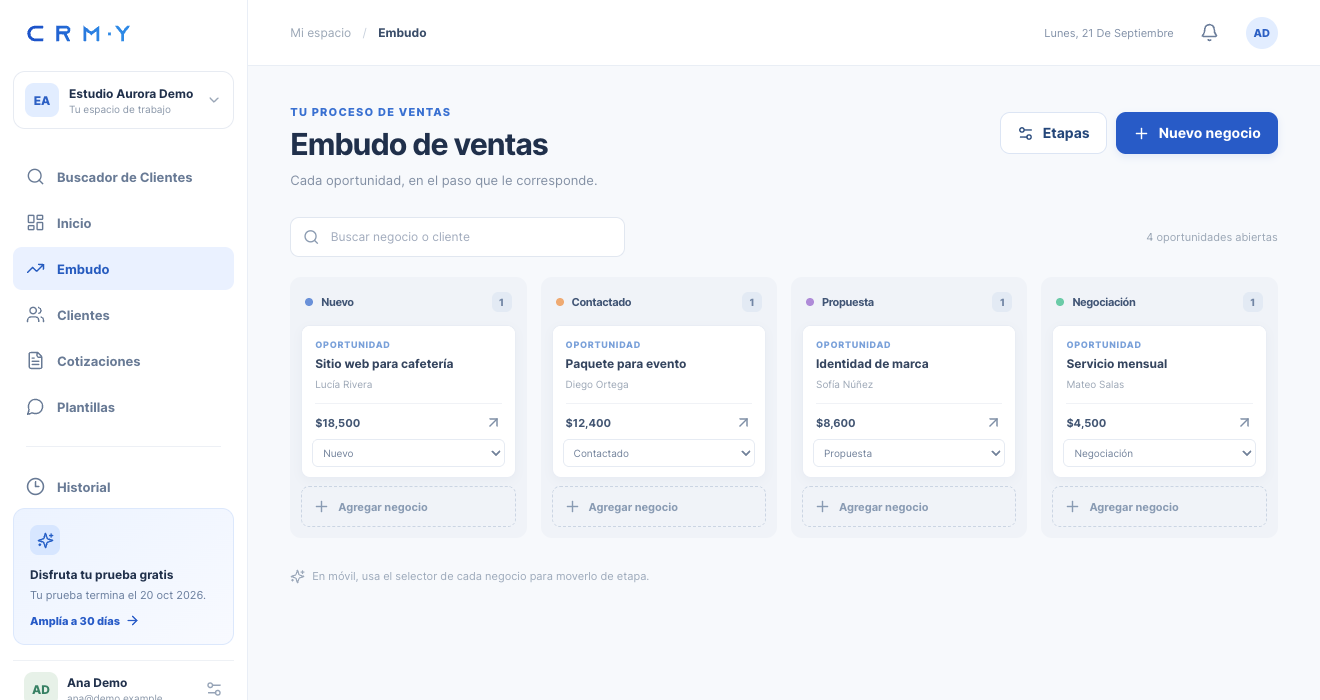Screen dimensions: 1320x700
Task: Click Mi espacio in the breadcrumb
Action: (x=321, y=33)
